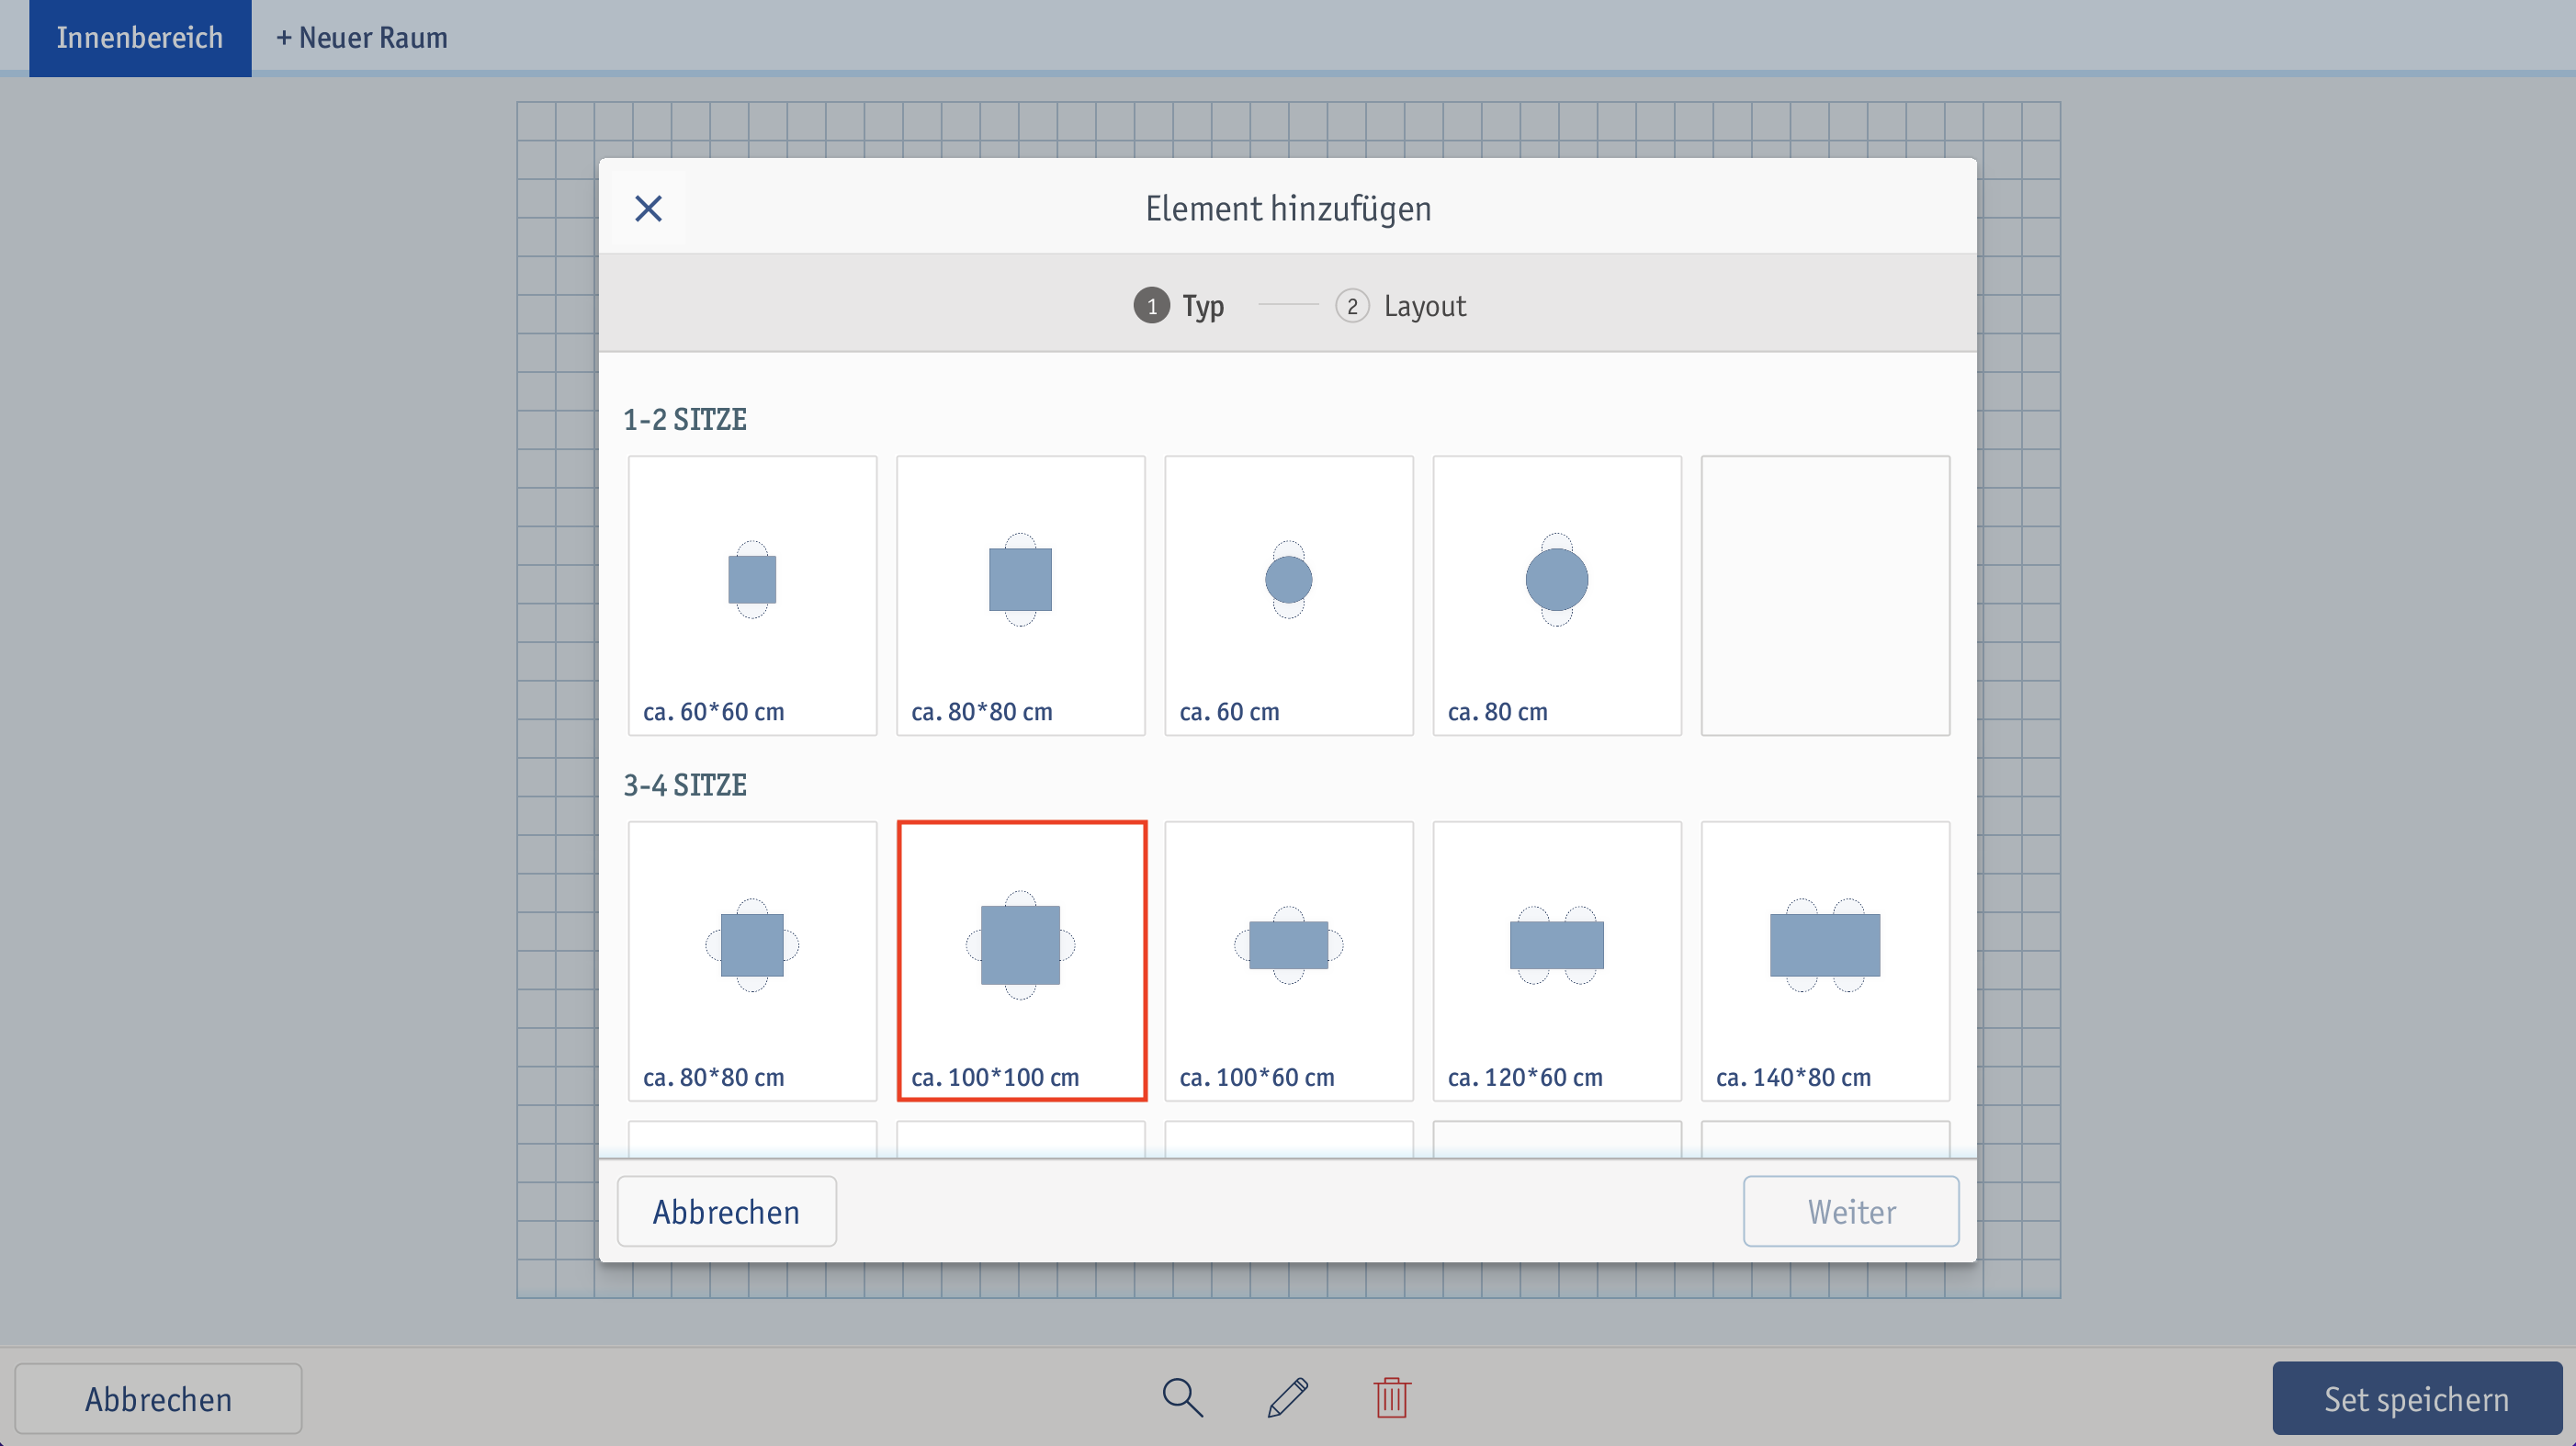The image size is (2576, 1446).
Task: Click the pencil edit icon
Action: (x=1287, y=1397)
